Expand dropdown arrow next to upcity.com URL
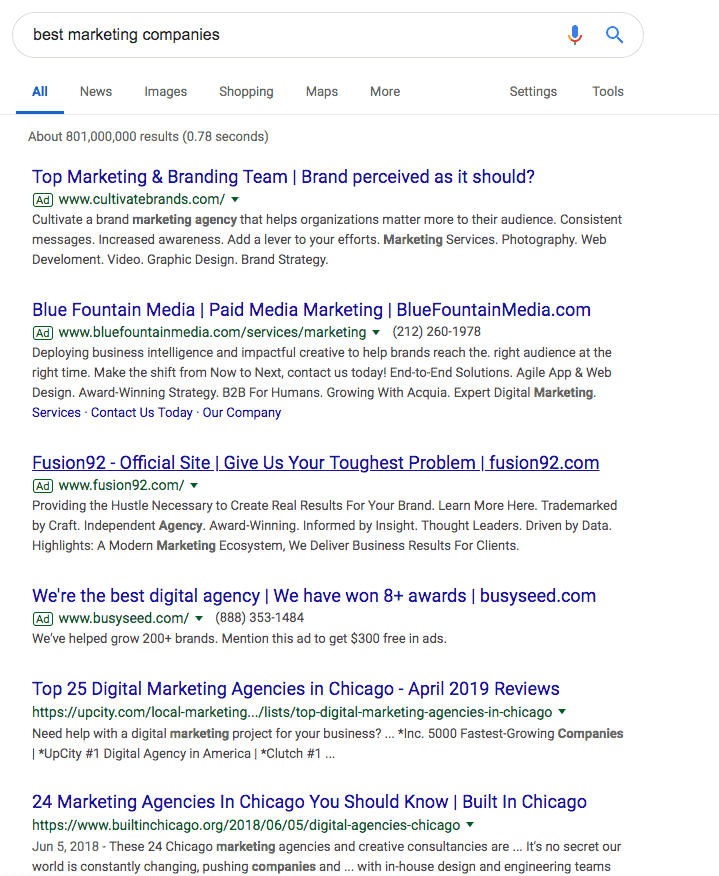The image size is (719, 876). 562,712
